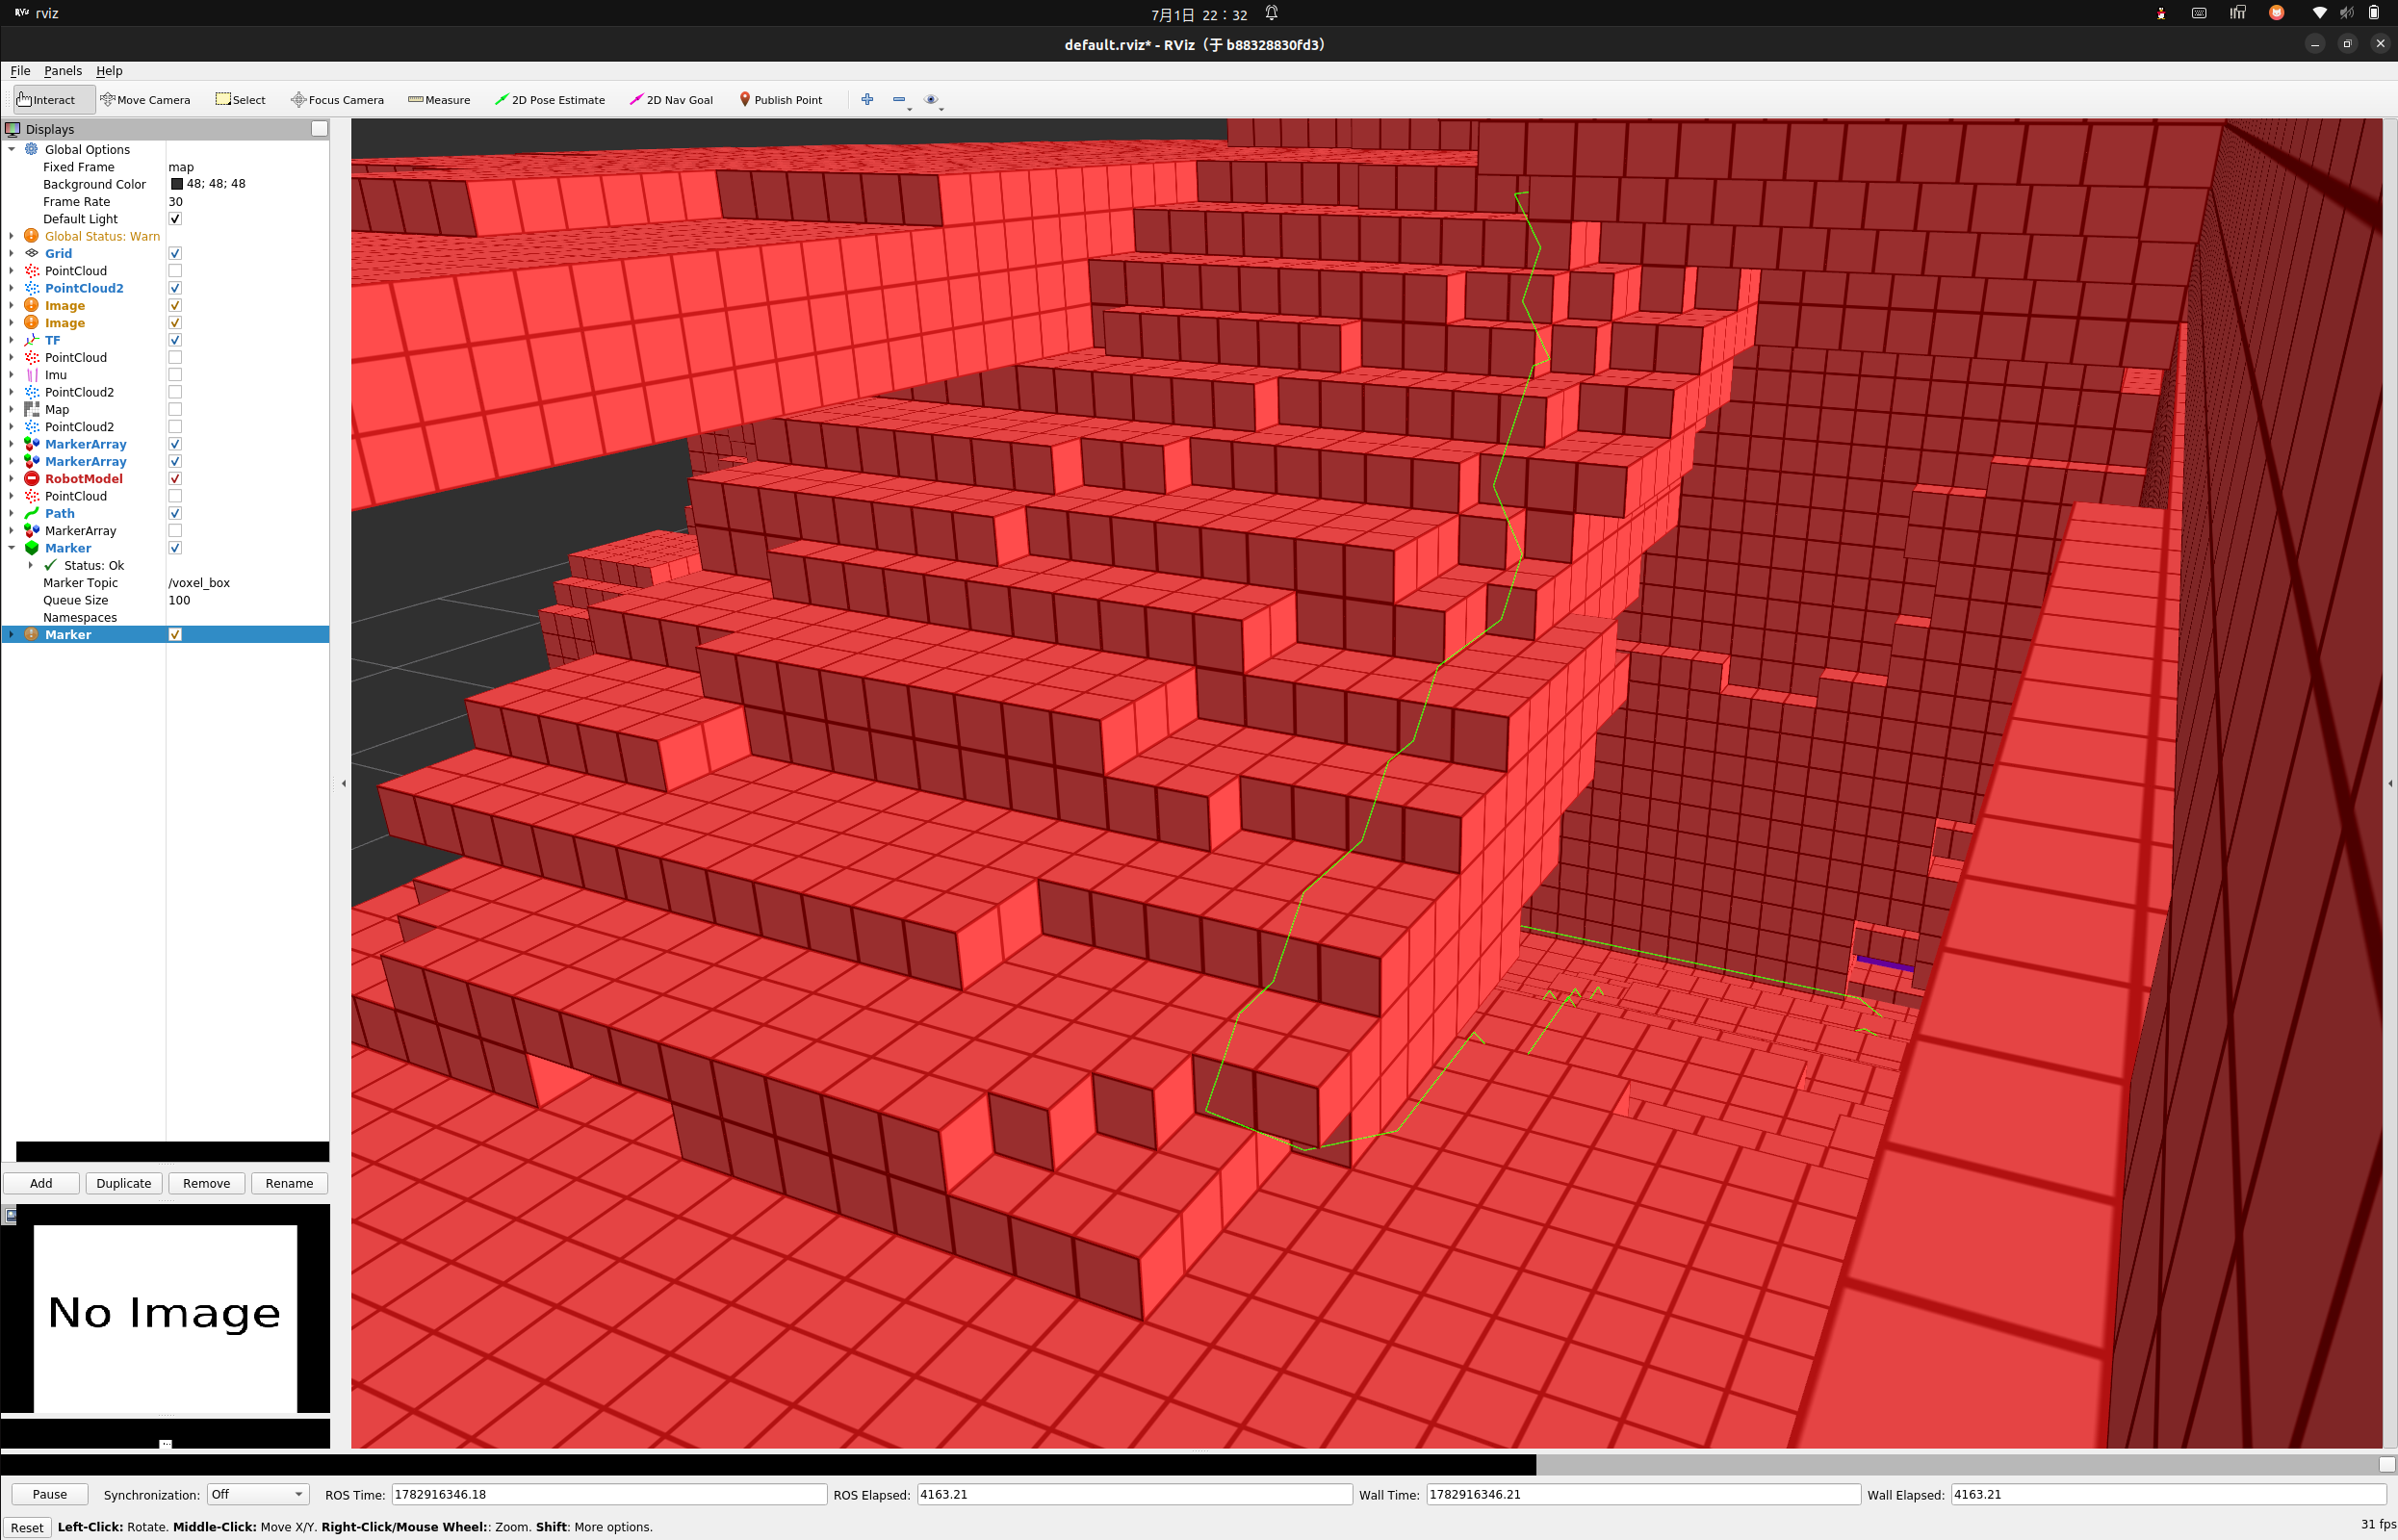Image resolution: width=2398 pixels, height=1540 pixels.
Task: Click the Map display icon
Action: 31,409
